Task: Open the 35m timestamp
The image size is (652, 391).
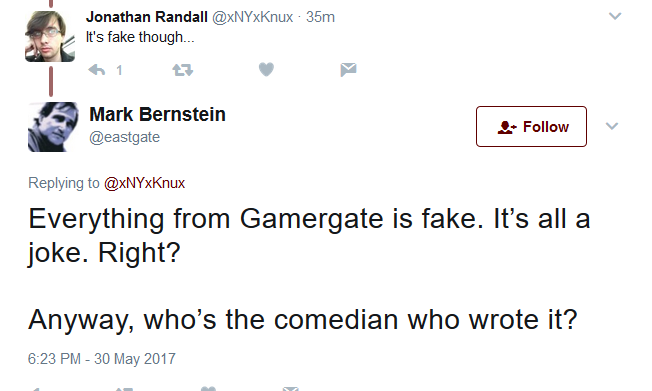Action: coord(320,17)
